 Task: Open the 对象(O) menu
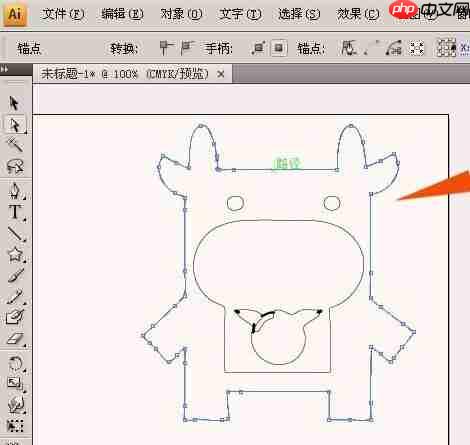click(x=181, y=14)
